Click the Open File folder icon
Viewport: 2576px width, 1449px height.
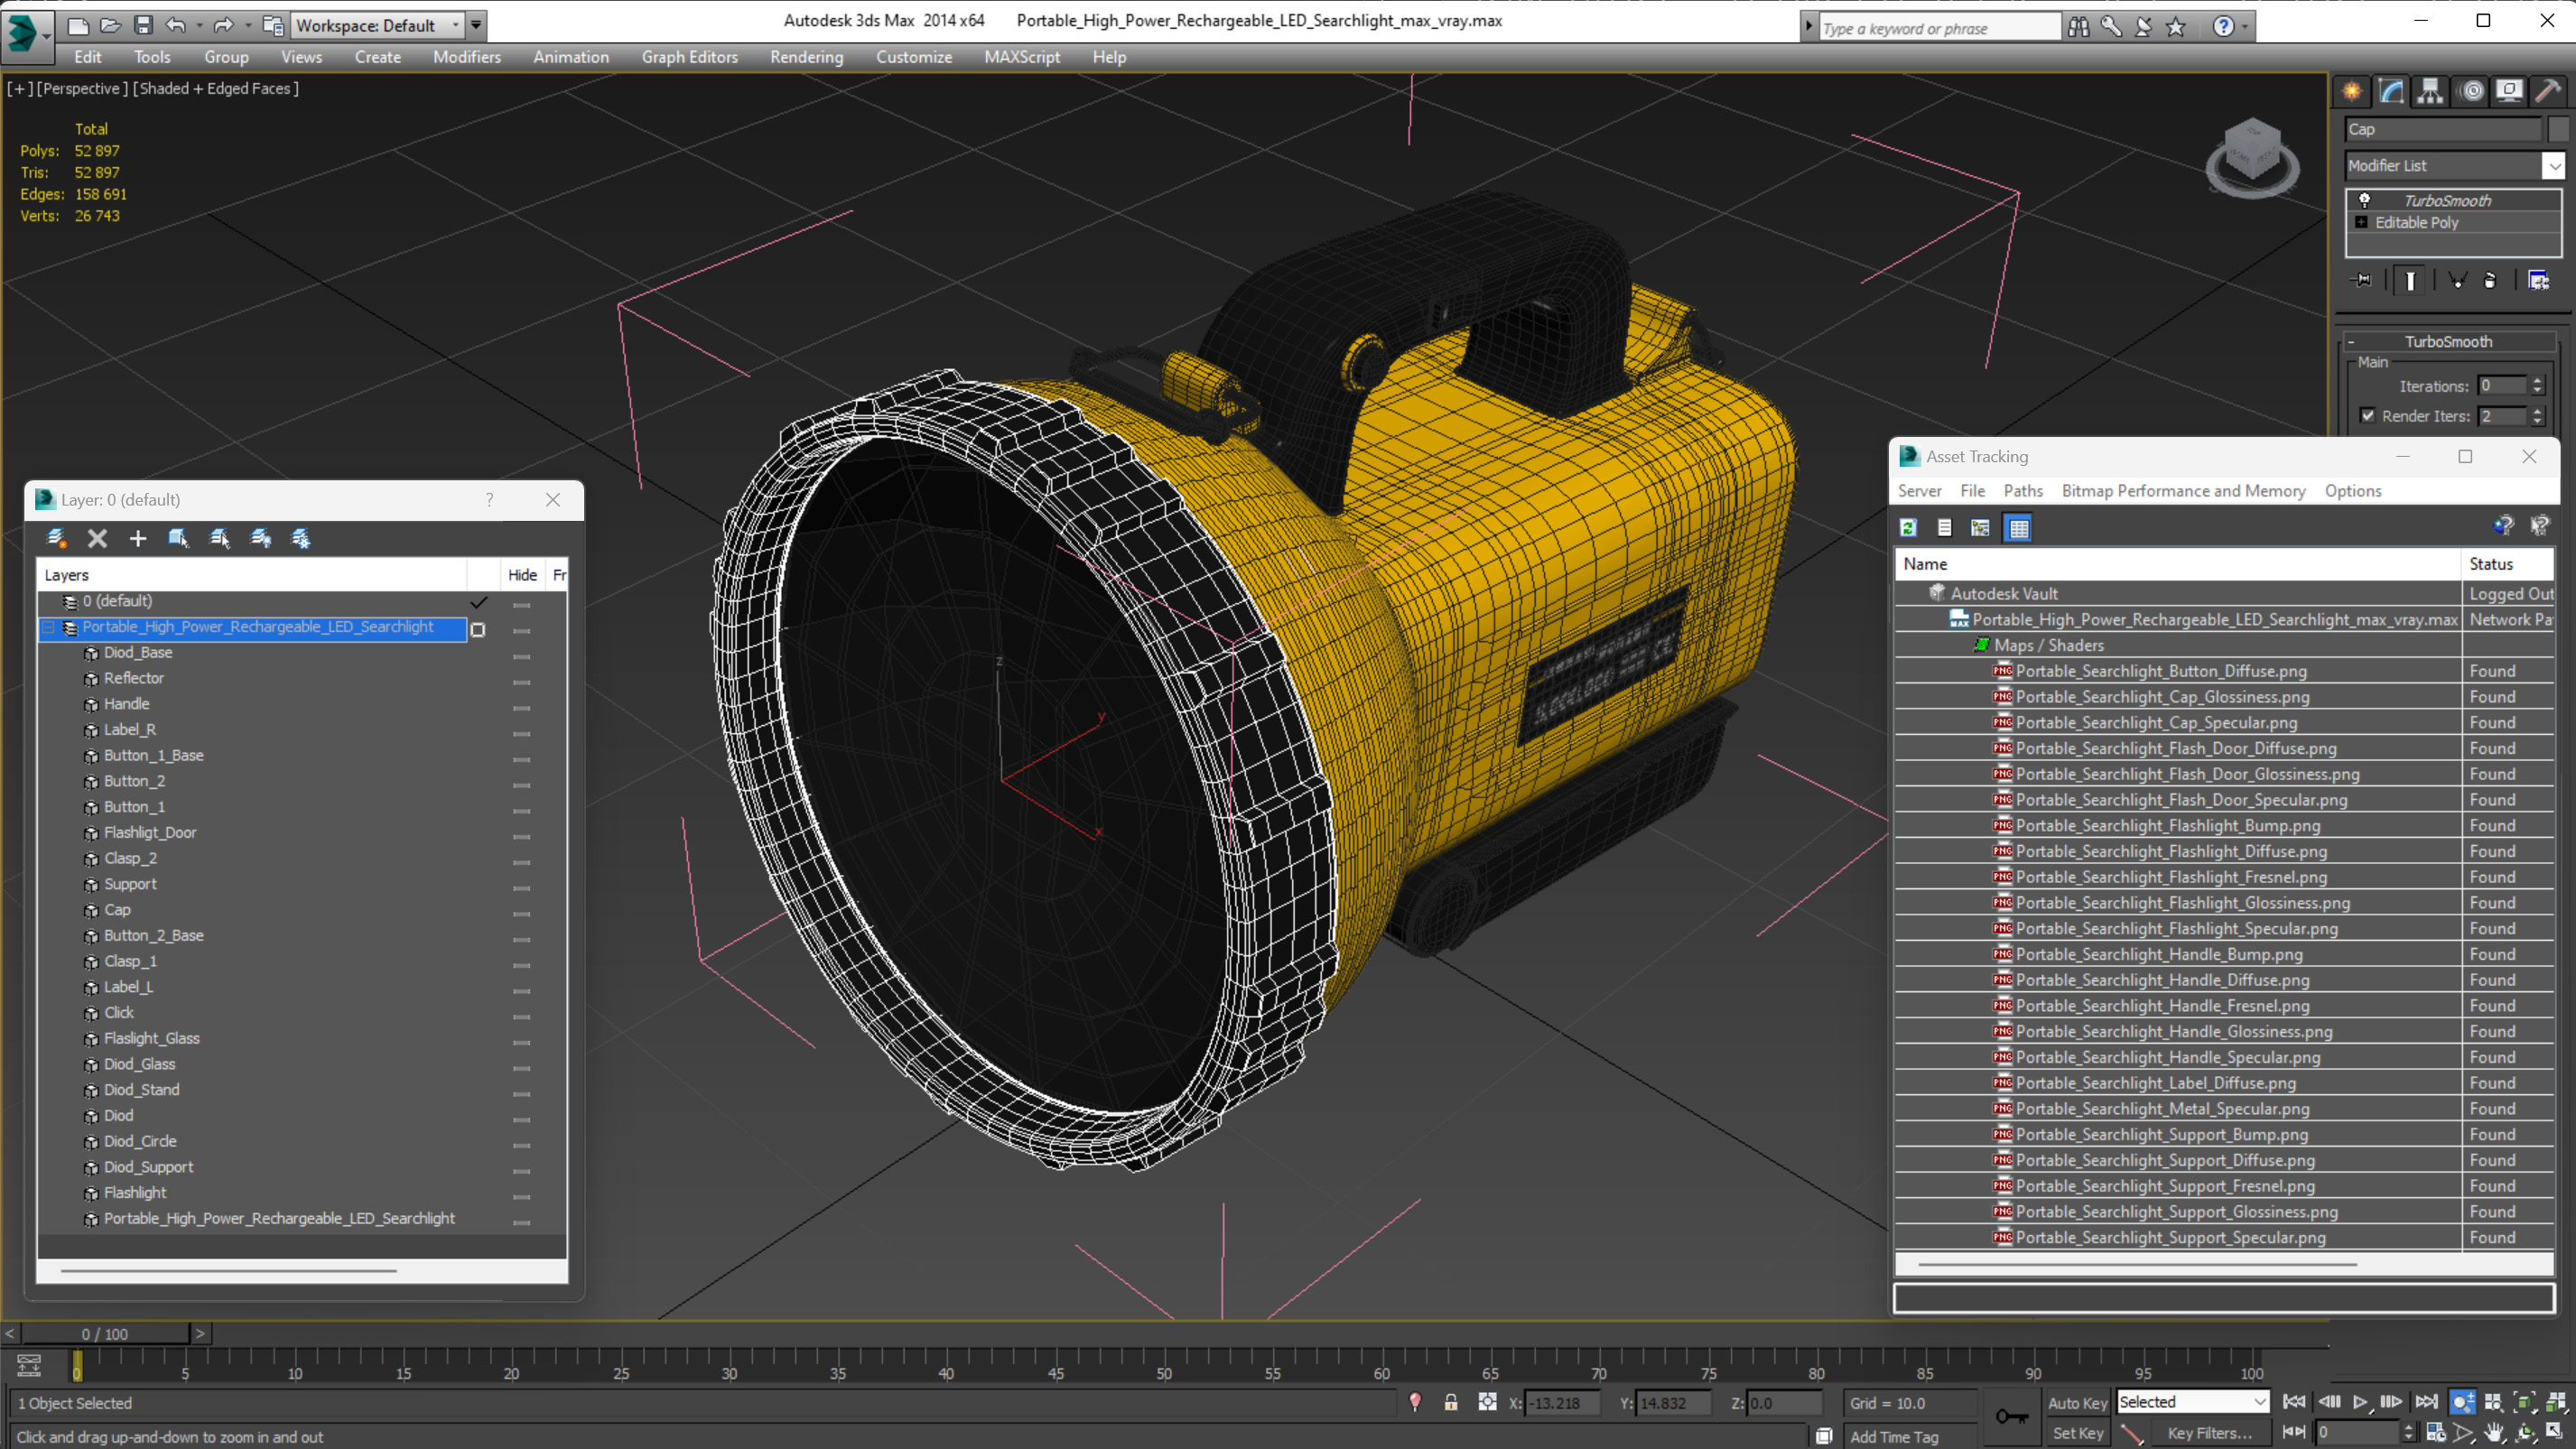click(x=111, y=25)
